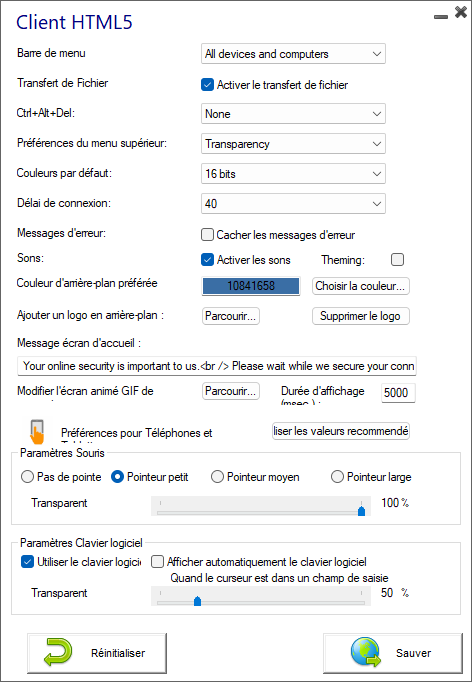The width and height of the screenshot is (472, 682).
Task: Click the keyboard Transparent slider handle
Action: point(197,601)
